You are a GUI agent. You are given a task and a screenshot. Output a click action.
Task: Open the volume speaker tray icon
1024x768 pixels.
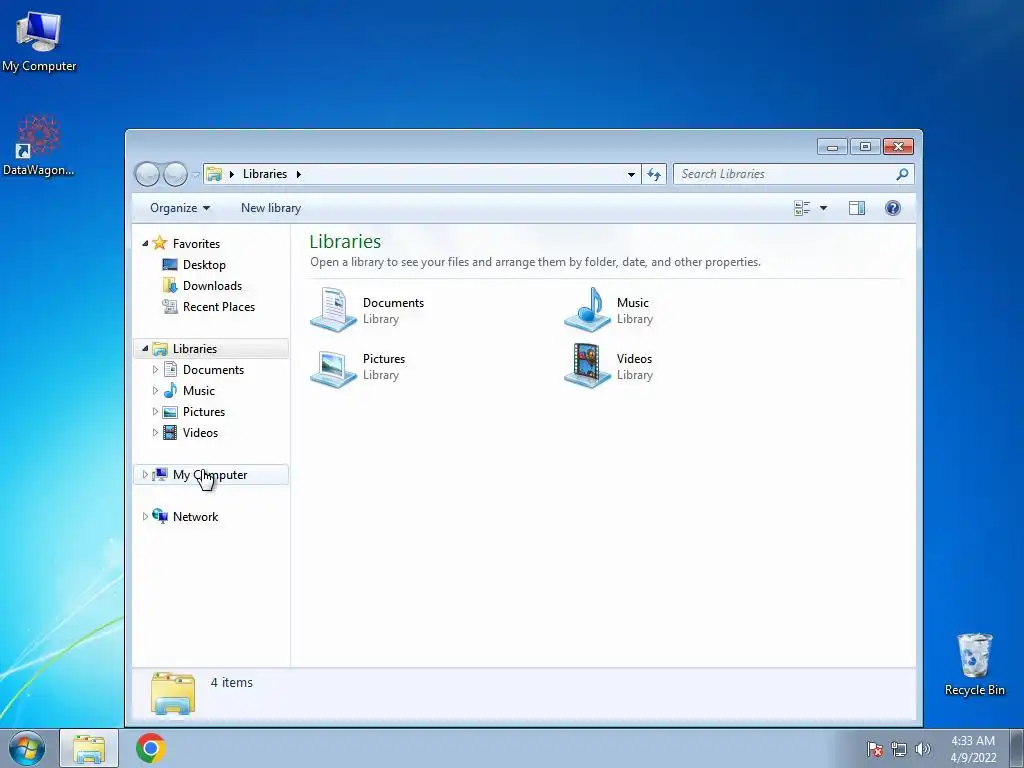pos(922,749)
